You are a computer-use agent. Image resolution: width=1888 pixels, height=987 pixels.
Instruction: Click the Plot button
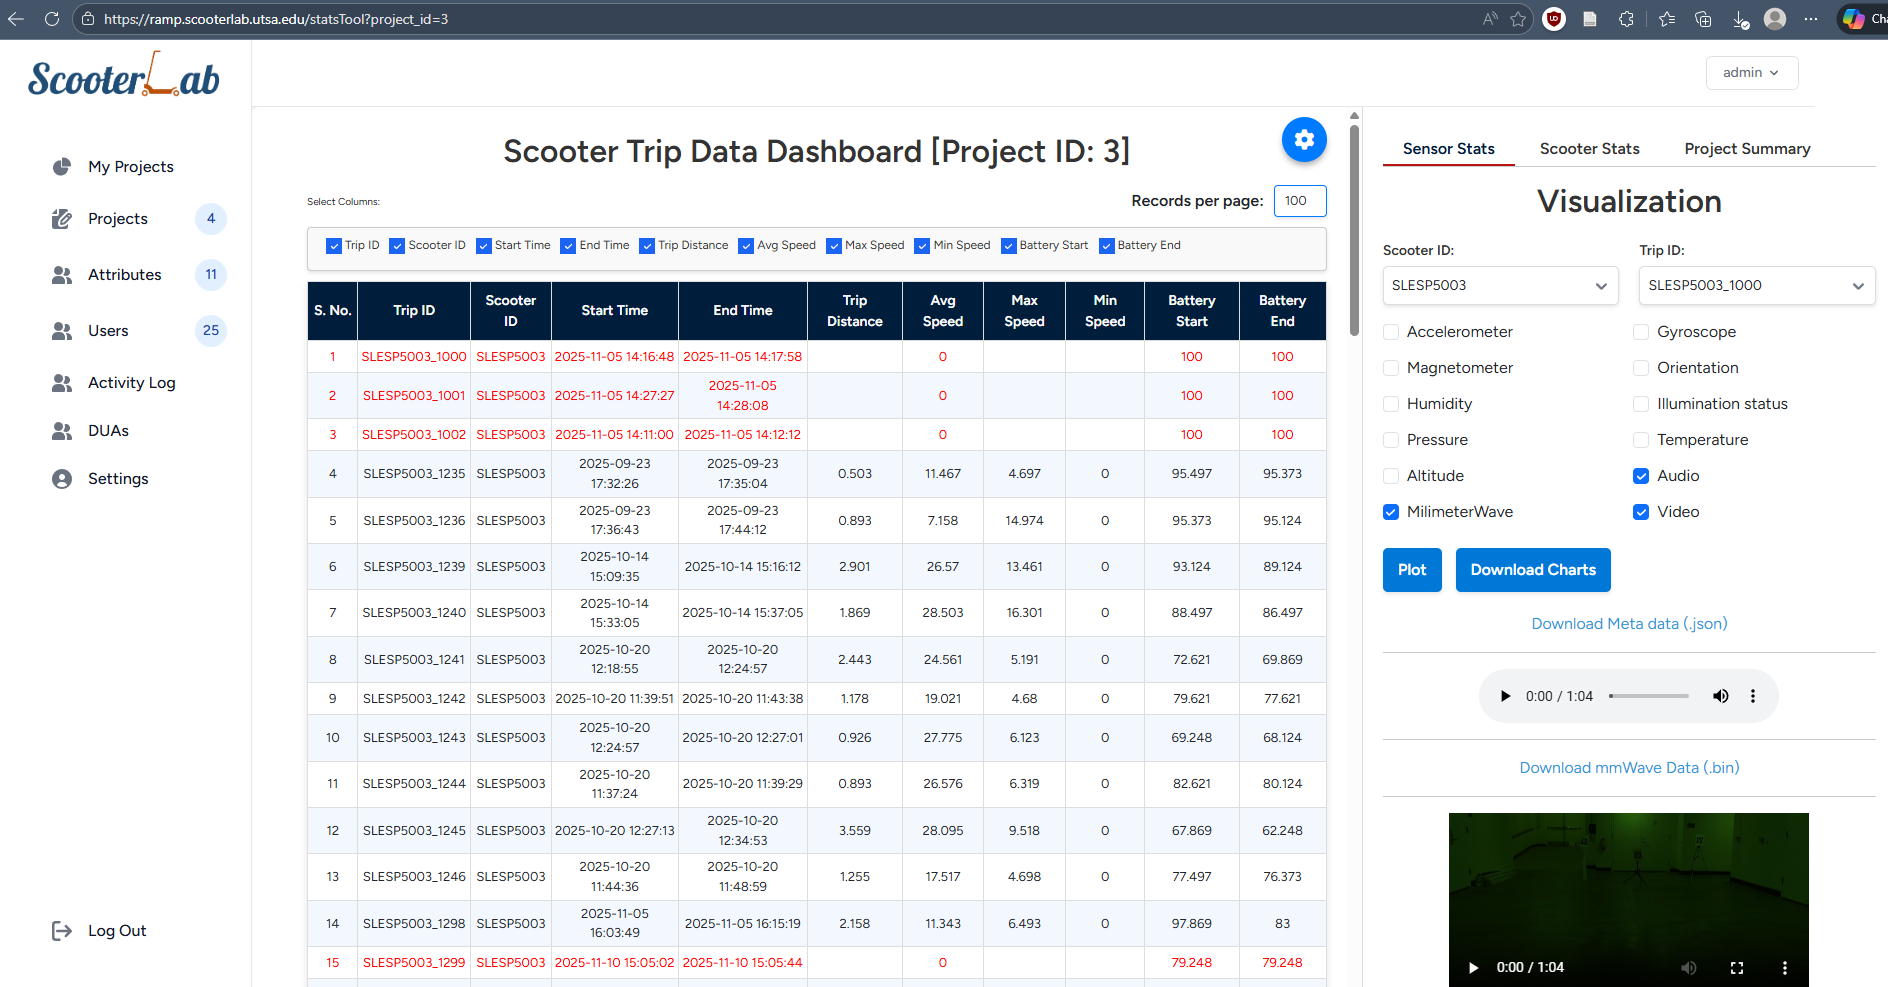1411,569
